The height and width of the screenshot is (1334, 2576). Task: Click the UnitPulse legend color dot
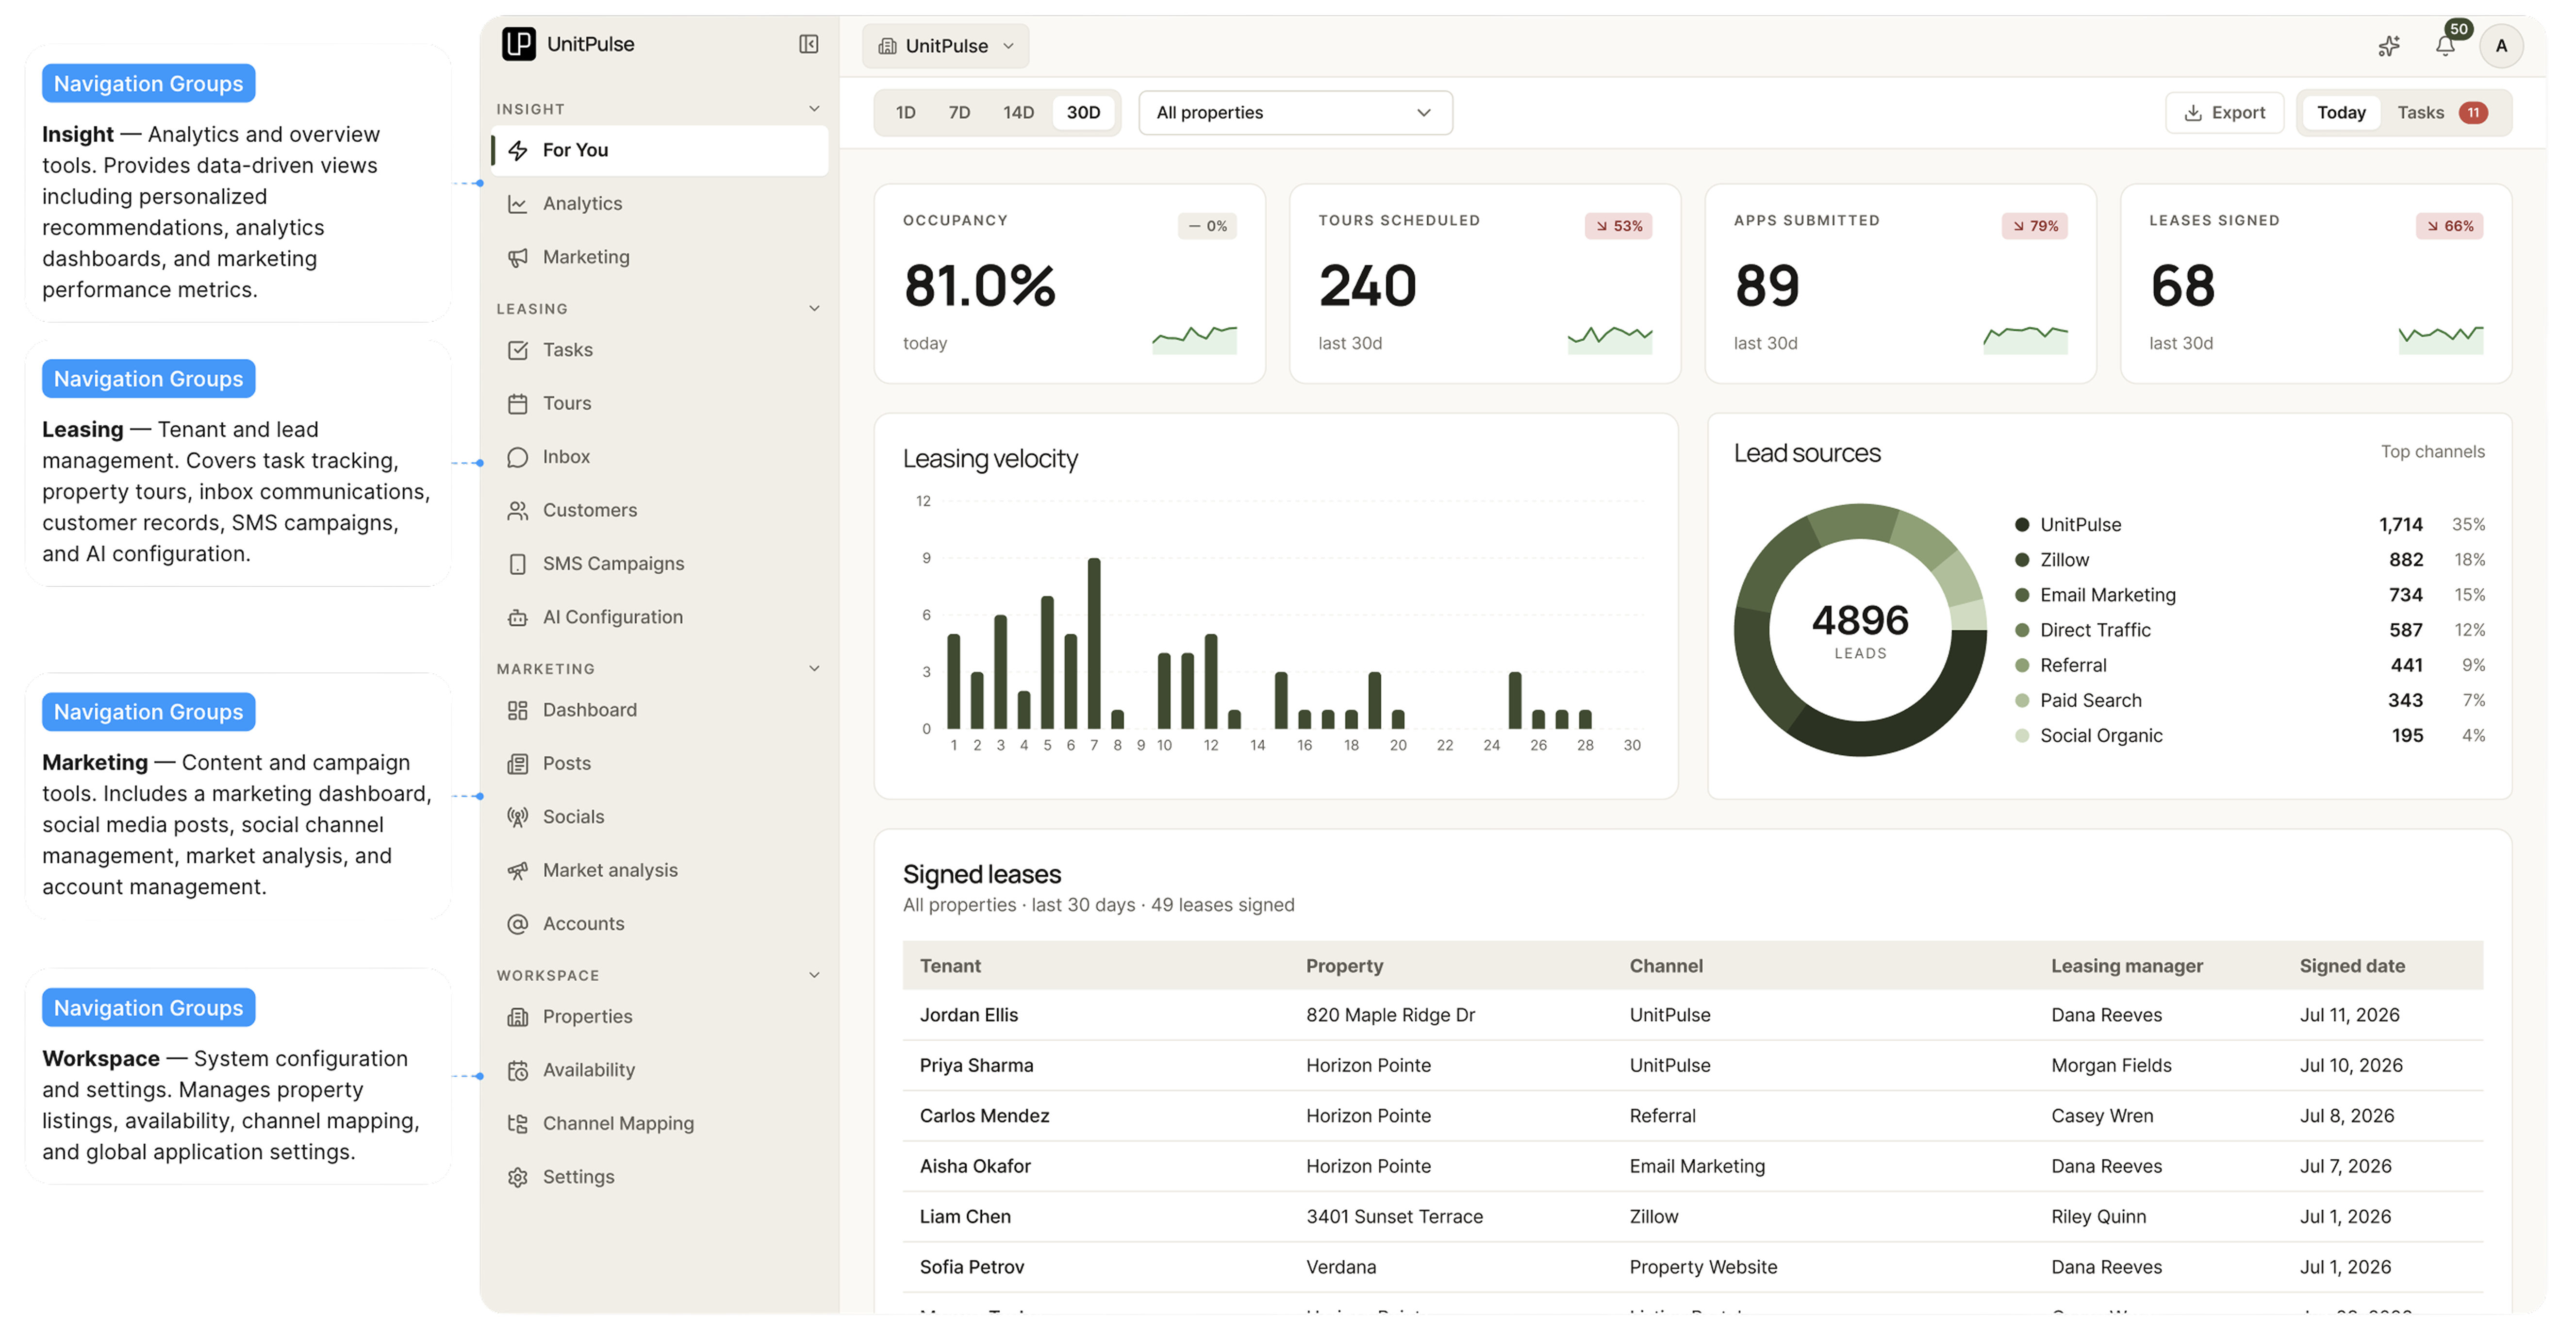2021,525
